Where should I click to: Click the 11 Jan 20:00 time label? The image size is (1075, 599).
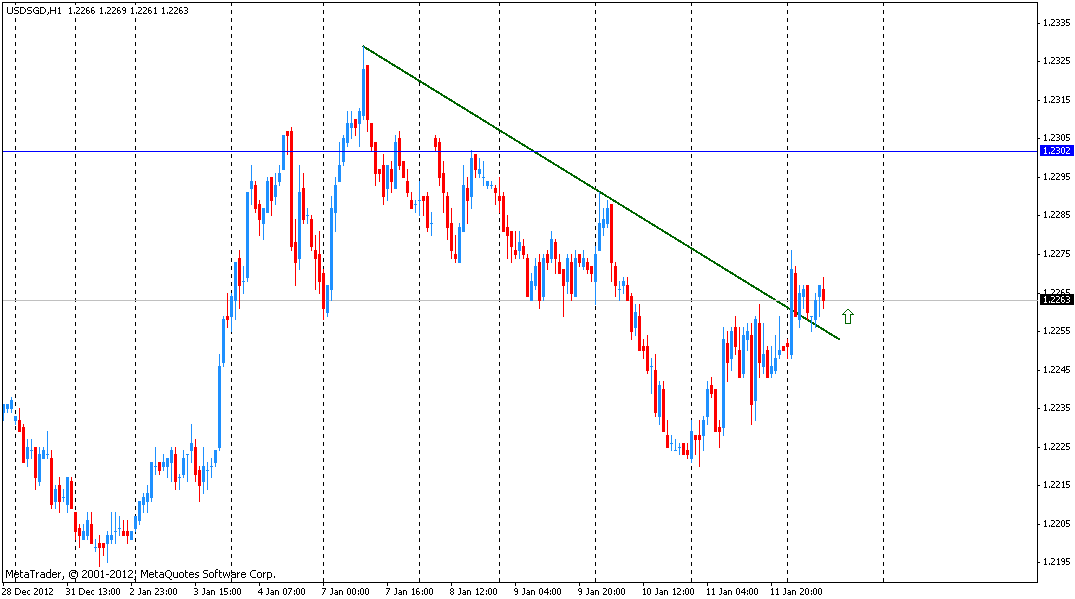[796, 591]
